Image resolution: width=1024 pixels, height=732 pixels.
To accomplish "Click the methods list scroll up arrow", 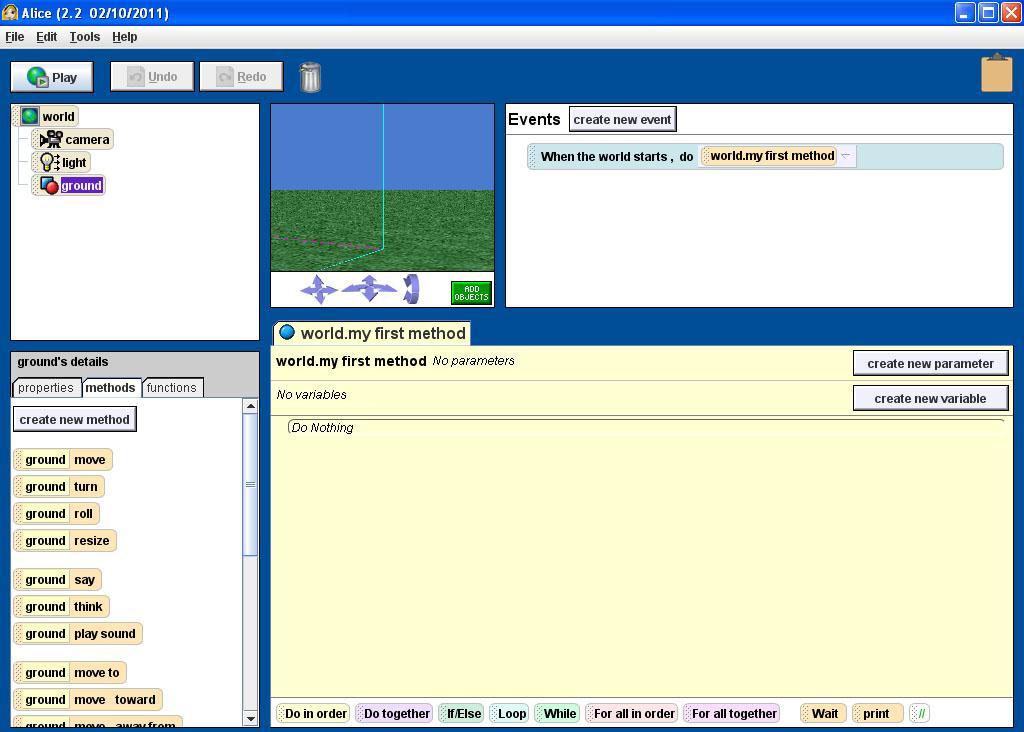I will (250, 406).
